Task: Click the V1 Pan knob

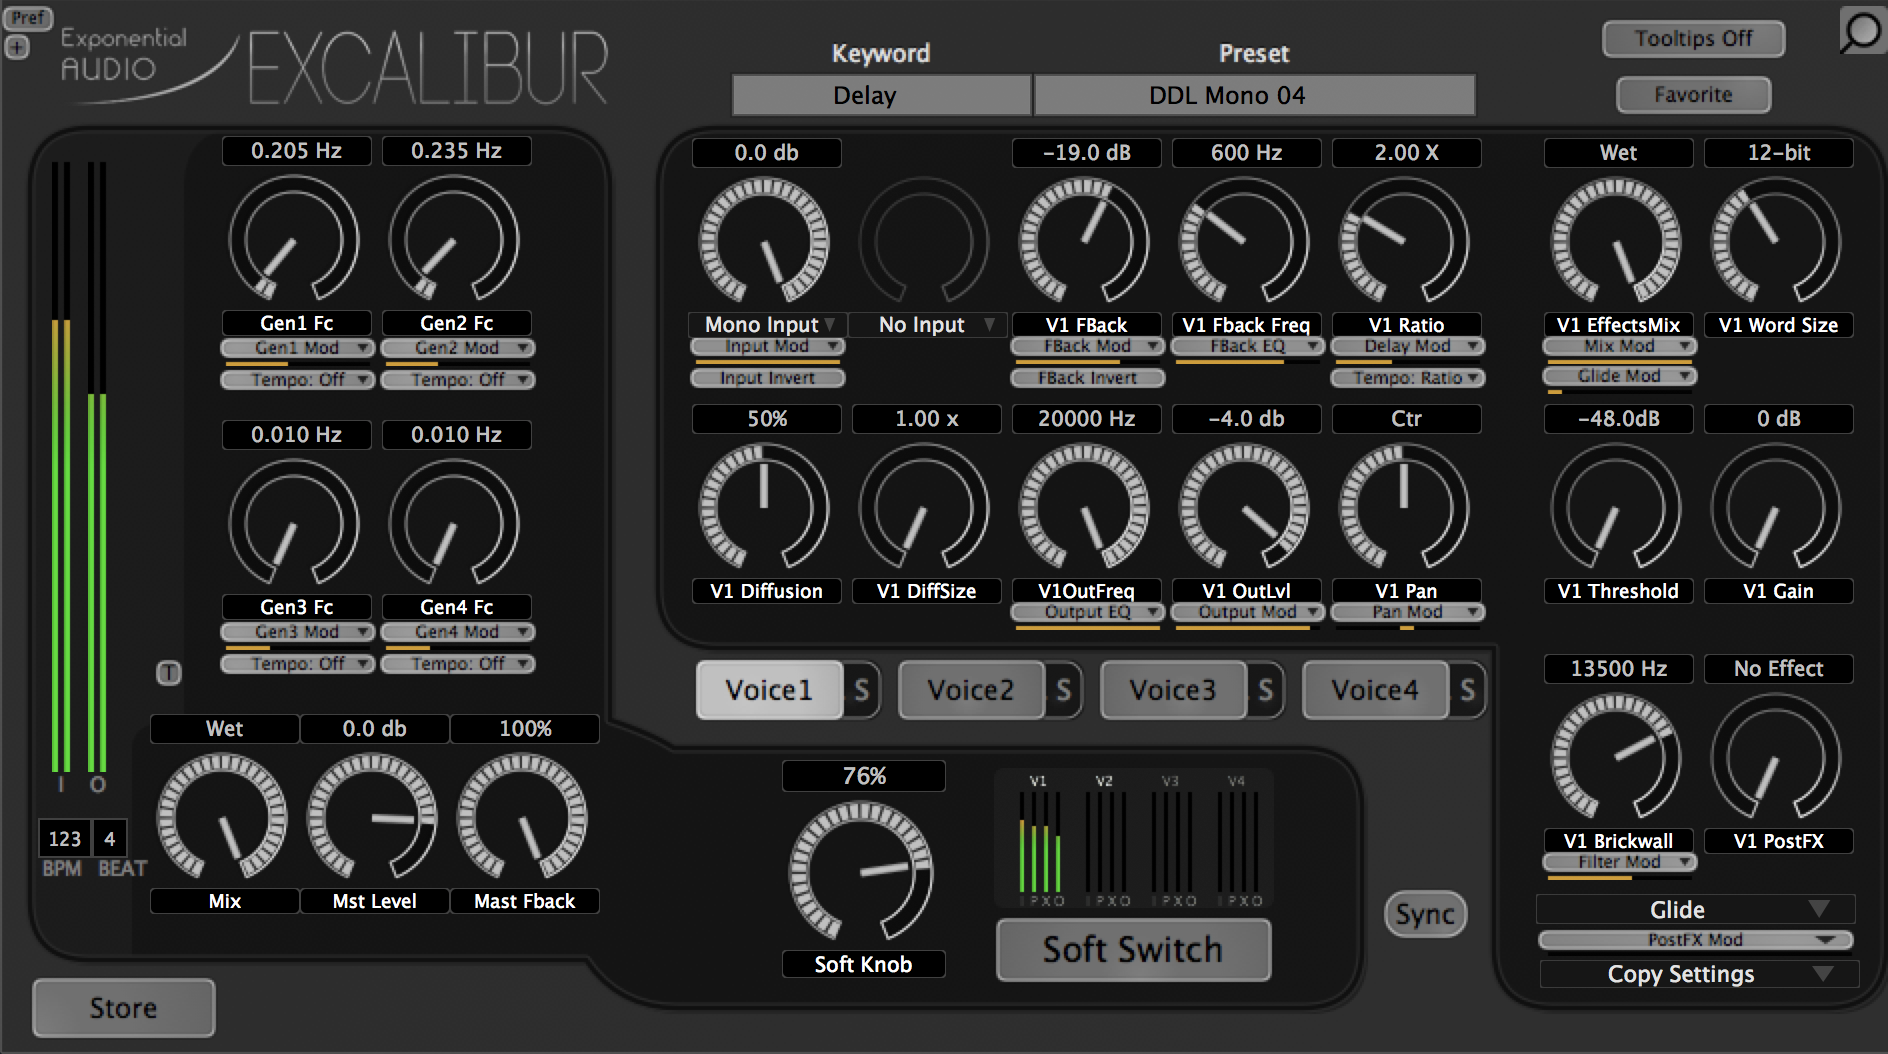Action: point(1404,507)
